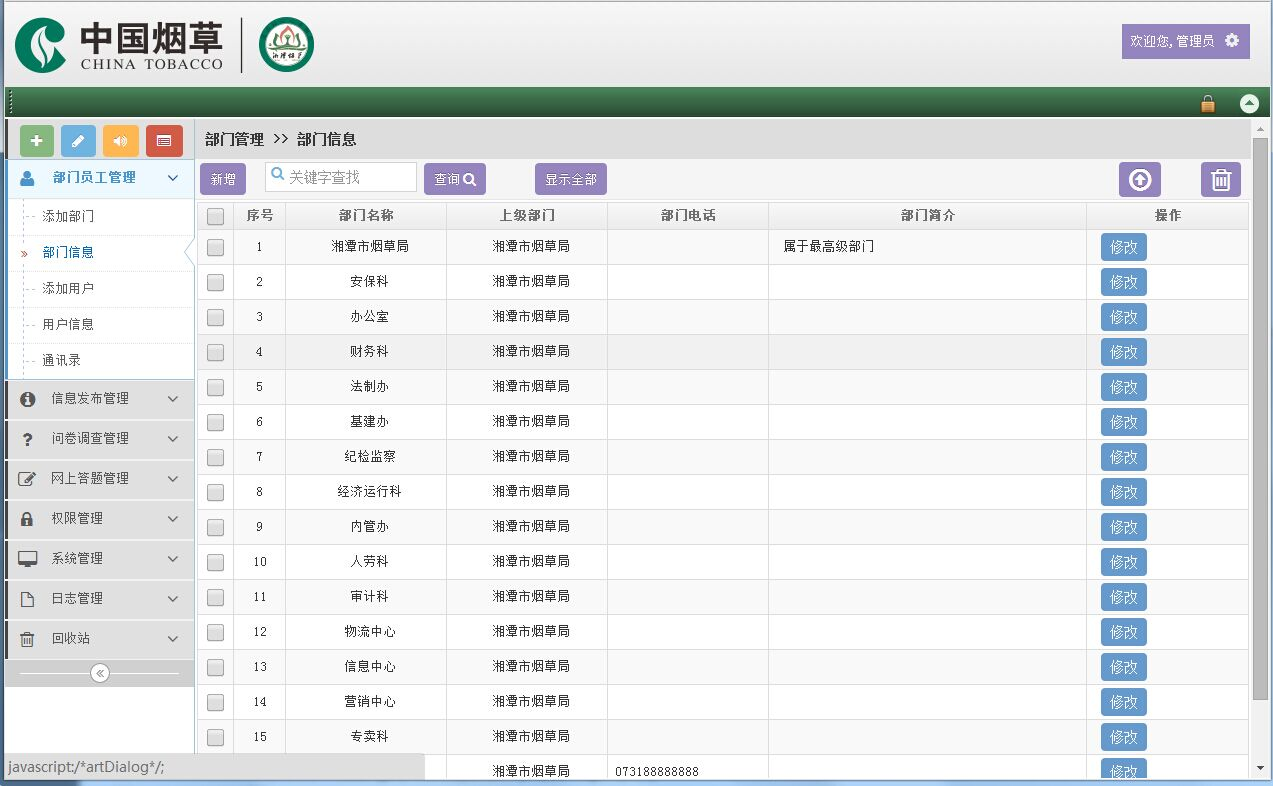Click the green plus quick-action icon

point(37,141)
